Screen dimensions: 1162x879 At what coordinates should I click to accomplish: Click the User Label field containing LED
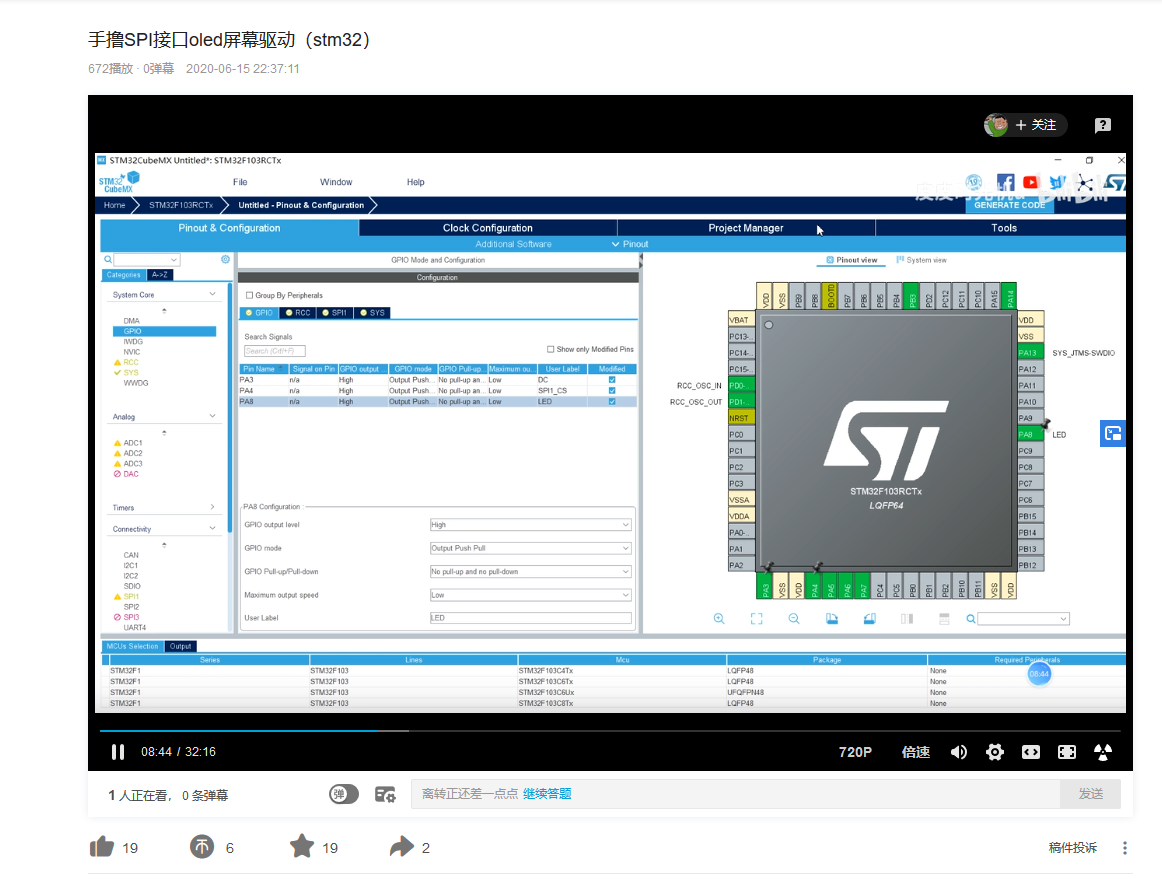[531, 617]
